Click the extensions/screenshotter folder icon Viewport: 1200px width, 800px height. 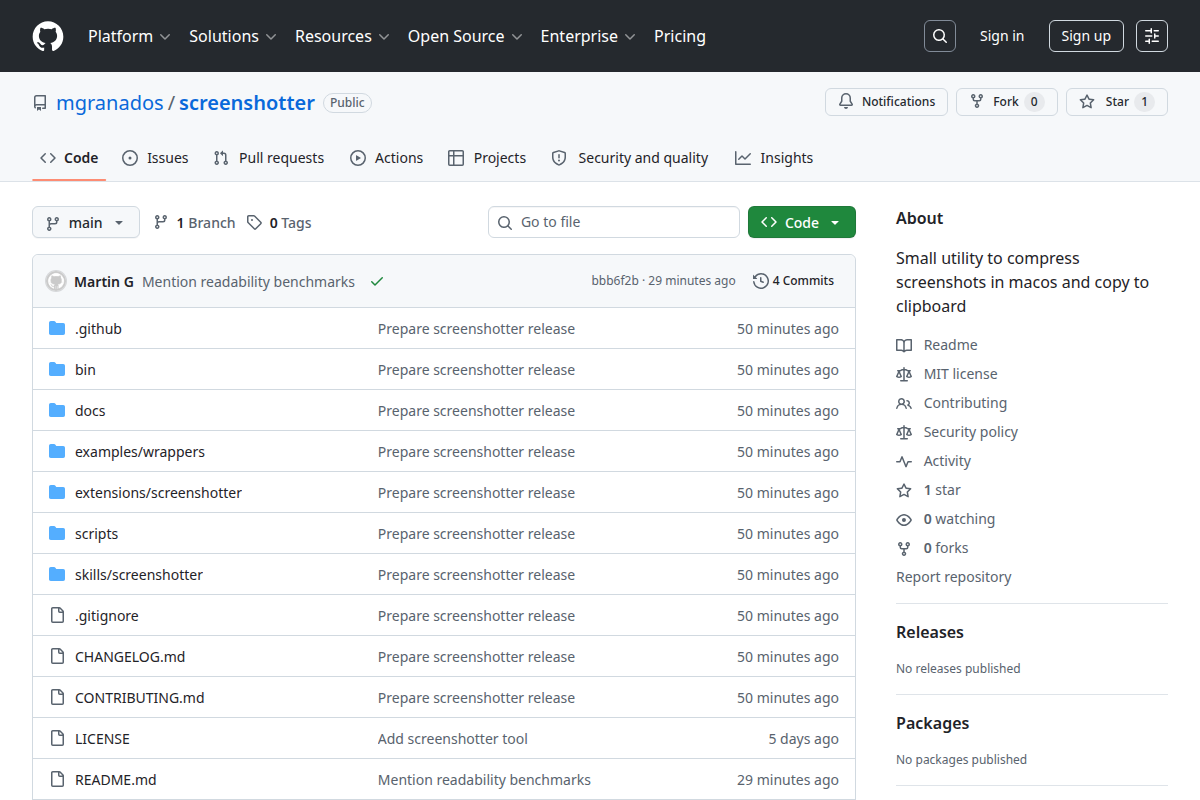[x=57, y=493]
